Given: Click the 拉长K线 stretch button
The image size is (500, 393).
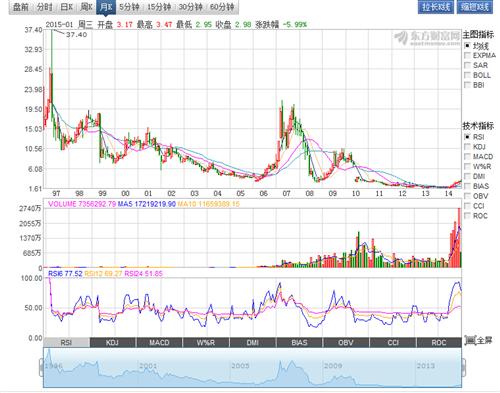Looking at the screenshot, I should coord(436,7).
